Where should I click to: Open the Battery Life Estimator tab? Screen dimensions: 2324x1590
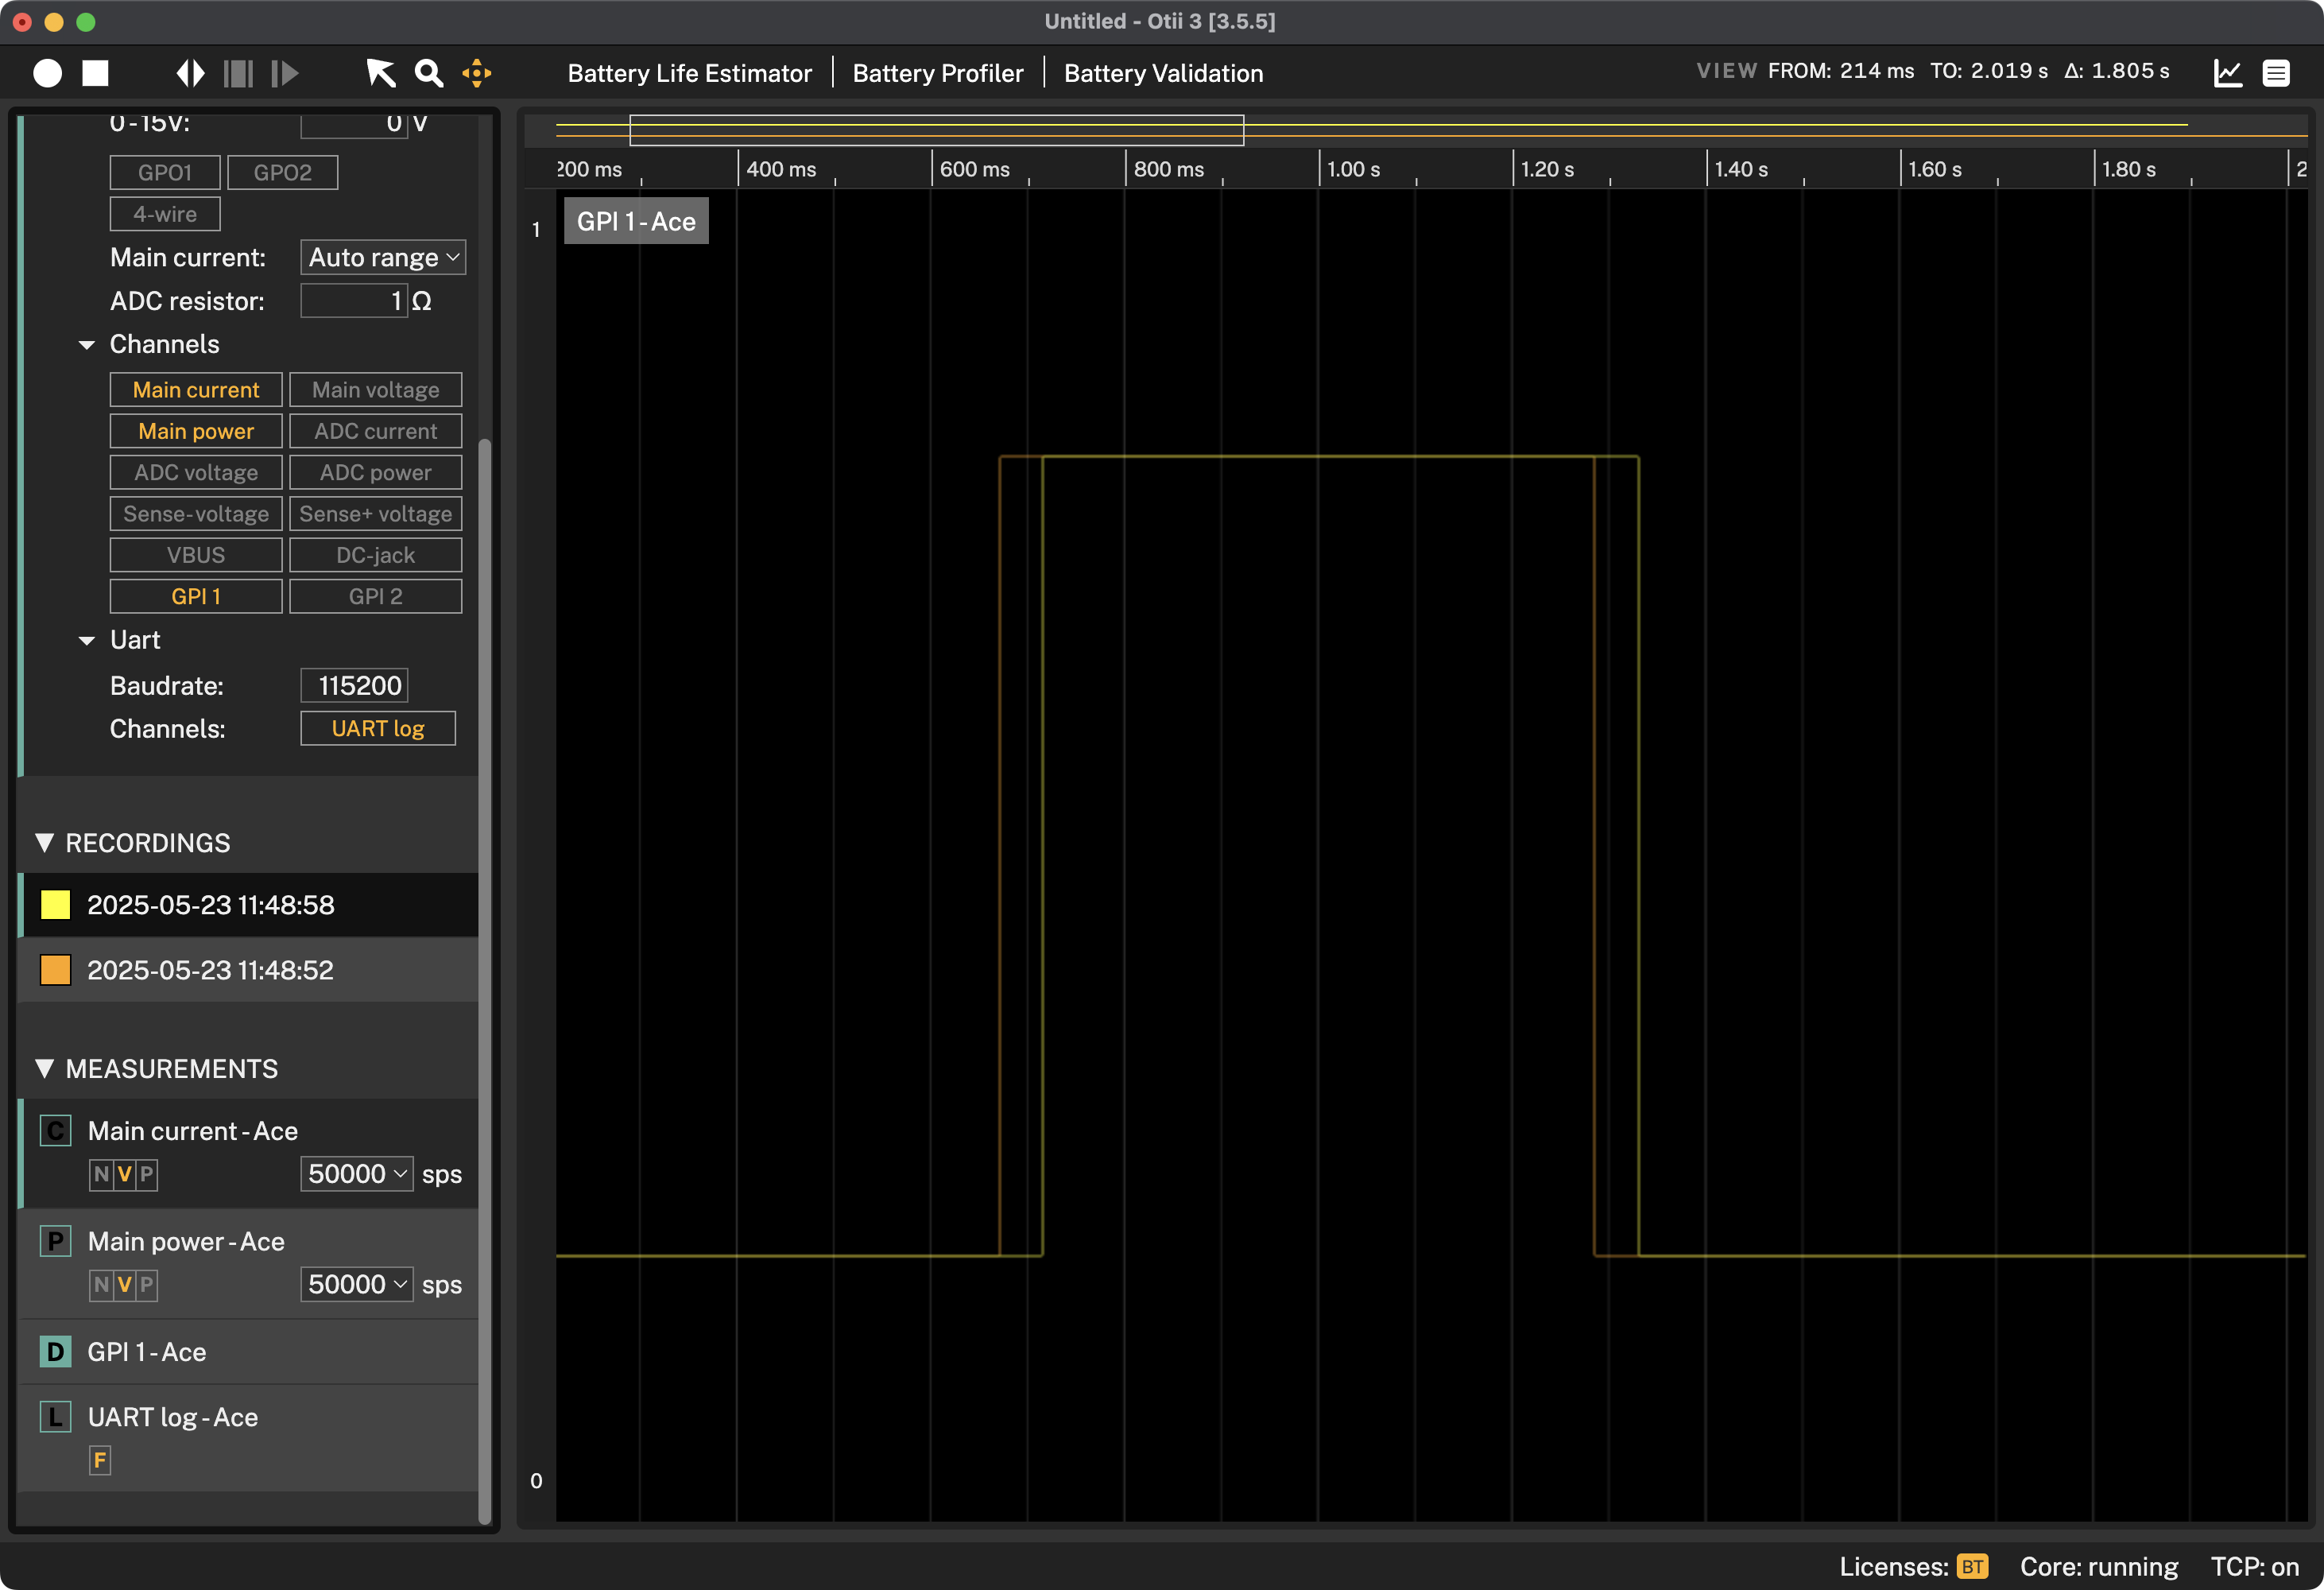point(690,73)
